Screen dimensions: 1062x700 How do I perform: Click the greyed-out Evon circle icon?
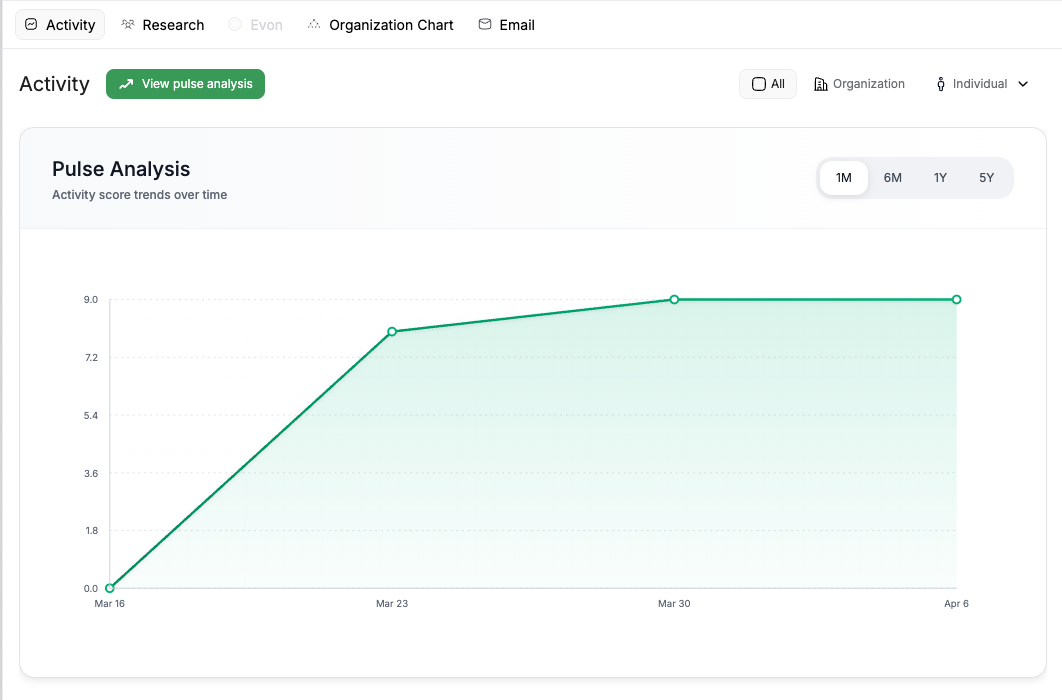coord(235,24)
